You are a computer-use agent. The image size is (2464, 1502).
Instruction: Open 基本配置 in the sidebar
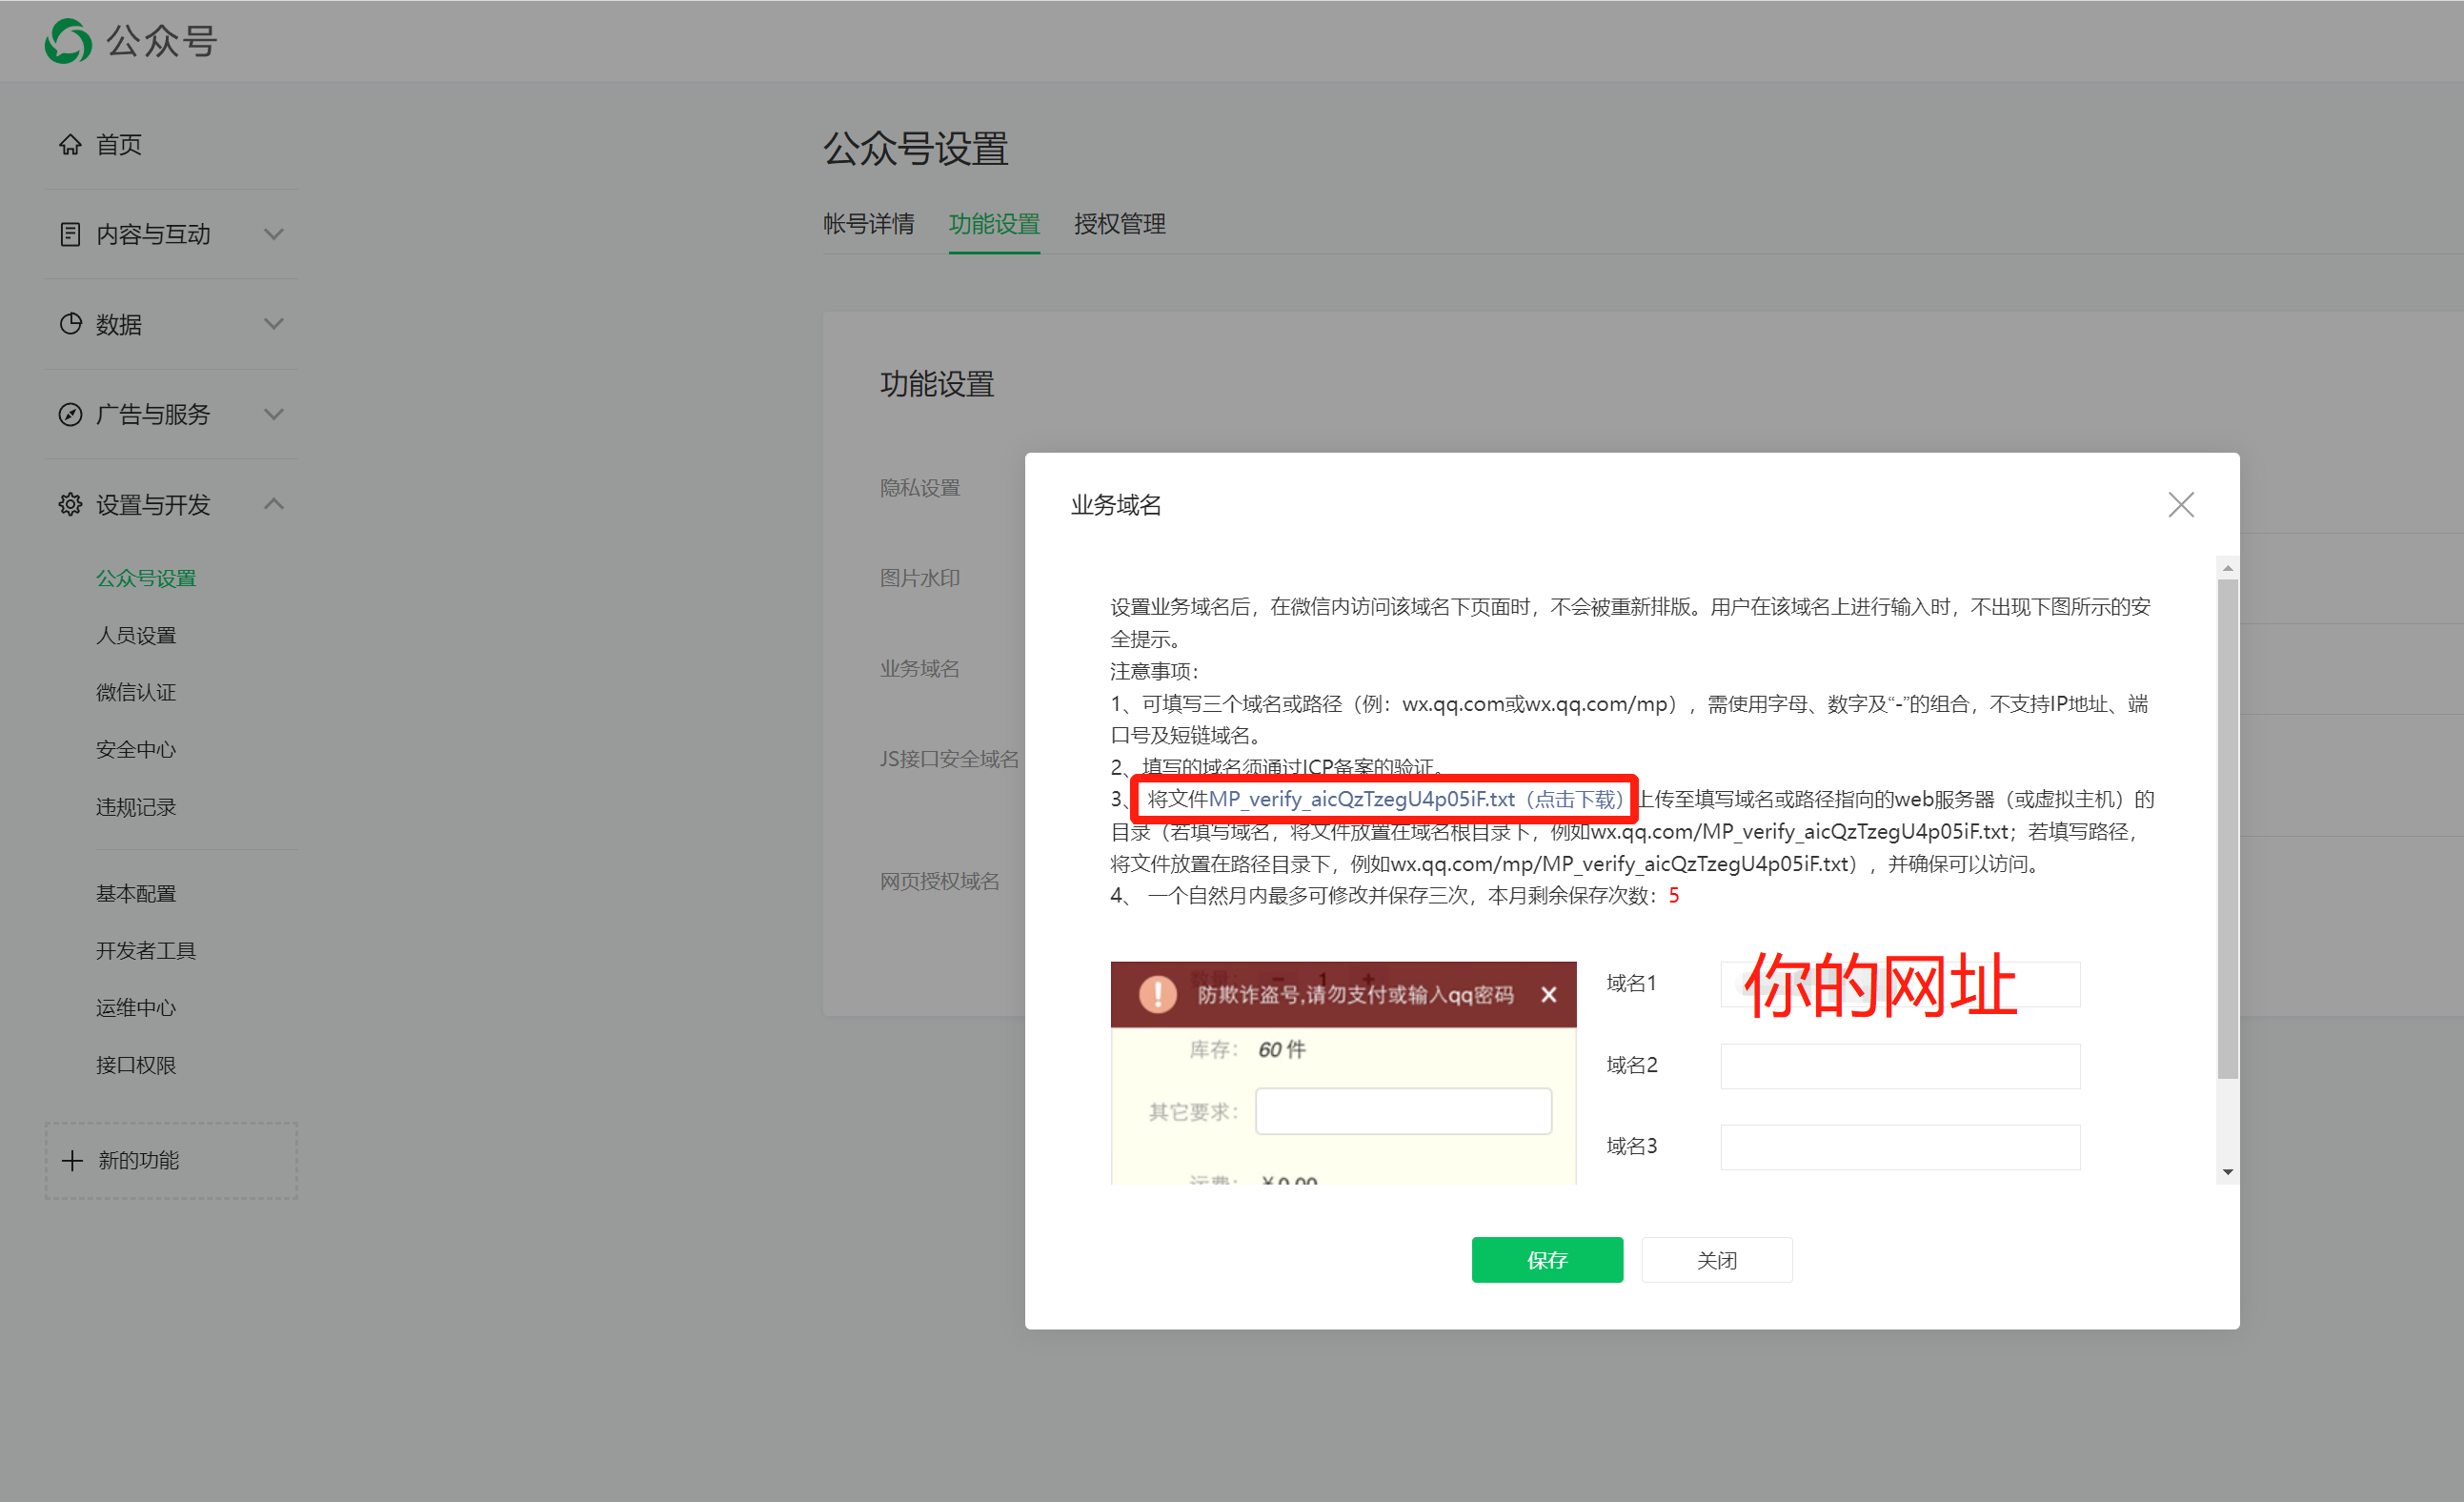click(x=136, y=893)
